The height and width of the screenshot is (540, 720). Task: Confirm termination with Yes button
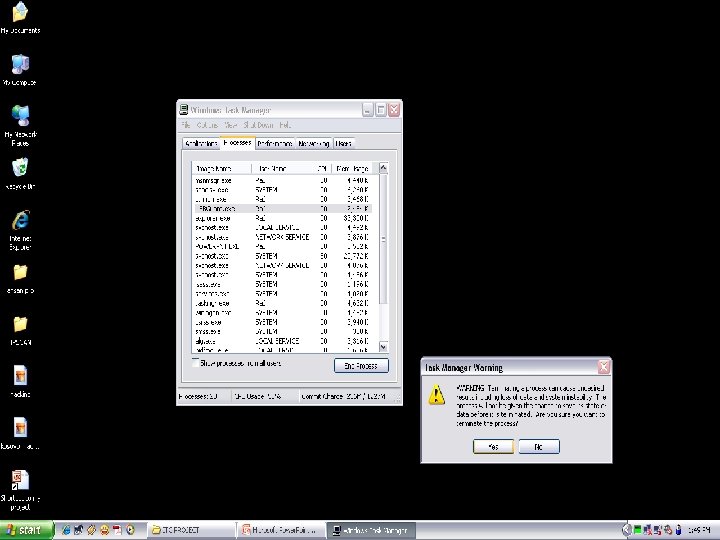(493, 446)
